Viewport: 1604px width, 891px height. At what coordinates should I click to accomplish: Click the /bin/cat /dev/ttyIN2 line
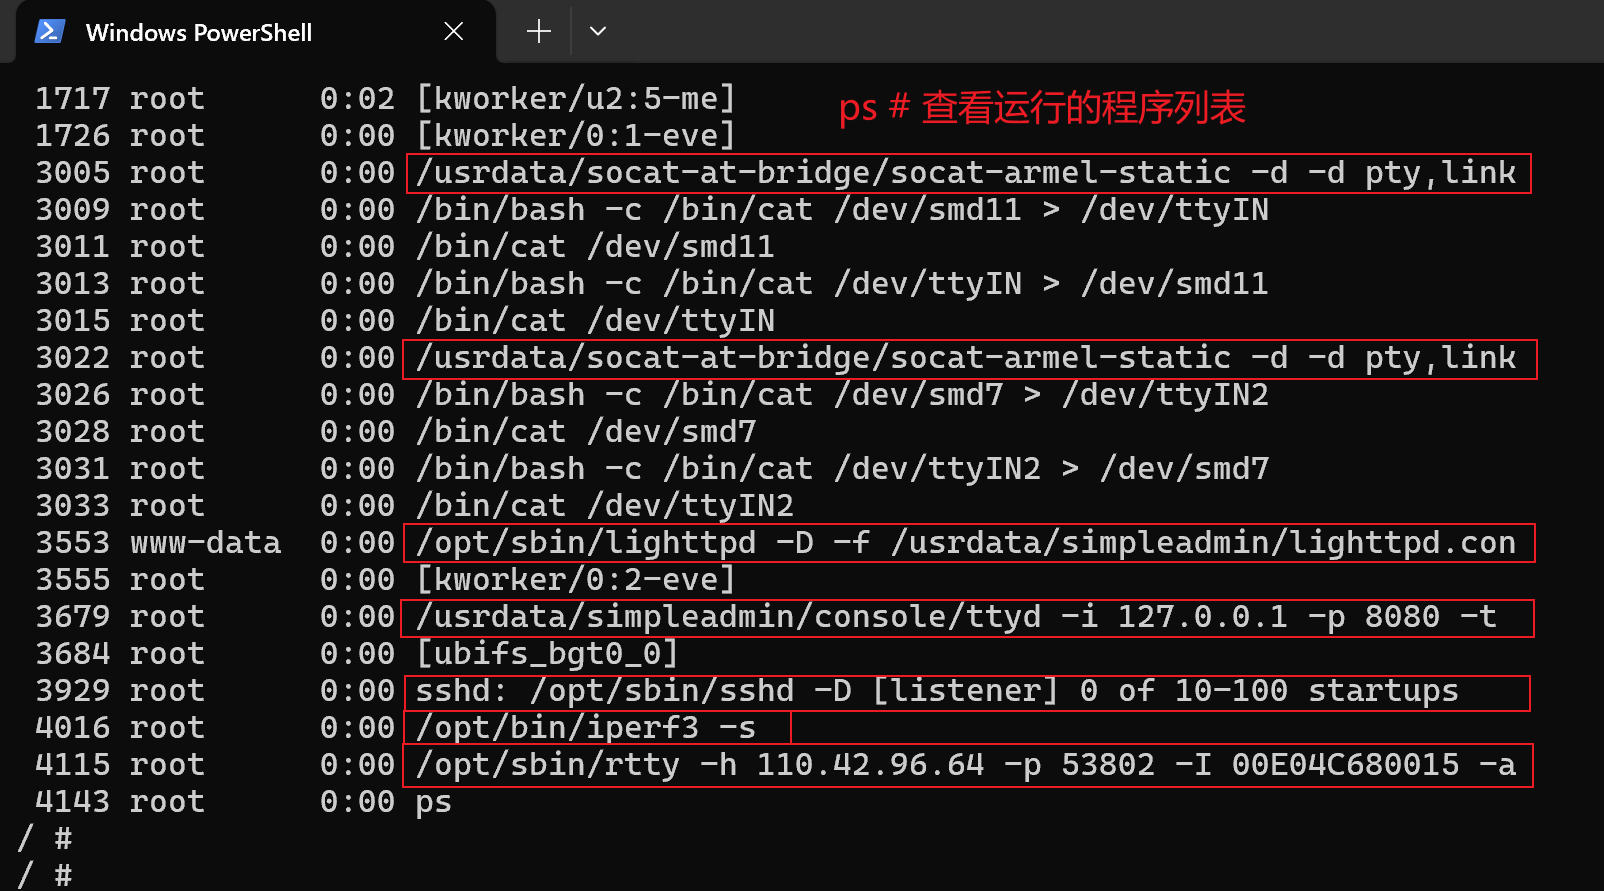tap(414, 506)
